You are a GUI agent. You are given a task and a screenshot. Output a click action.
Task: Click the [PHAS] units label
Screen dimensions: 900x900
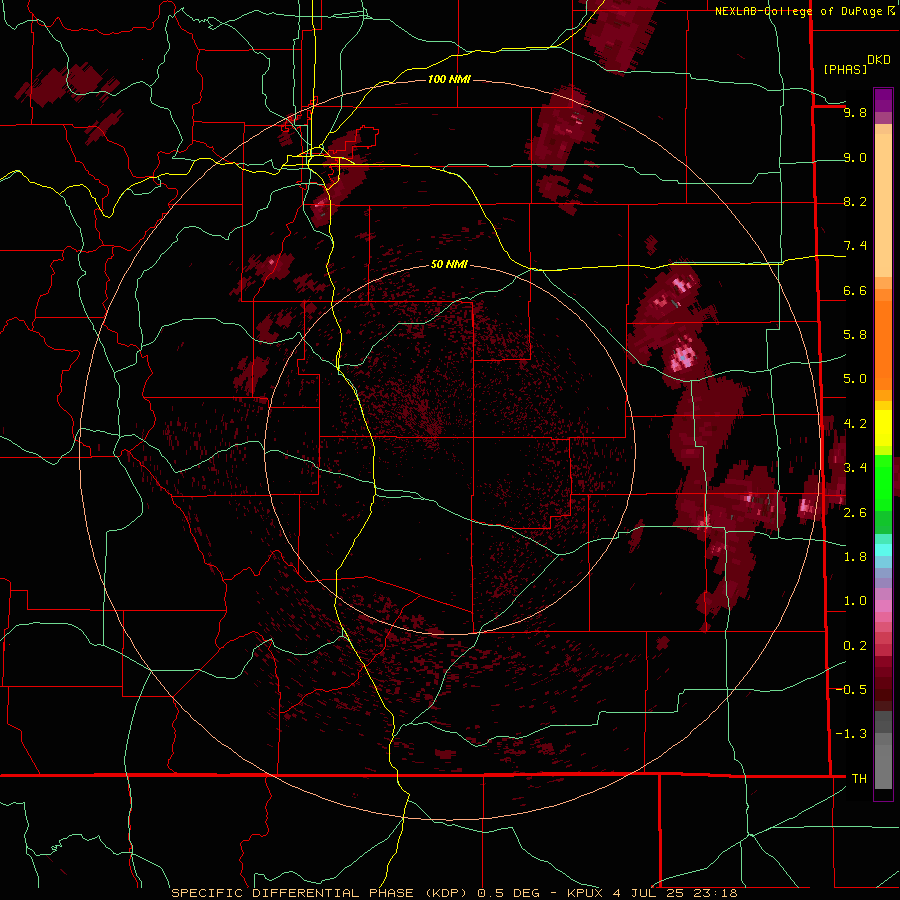click(845, 69)
